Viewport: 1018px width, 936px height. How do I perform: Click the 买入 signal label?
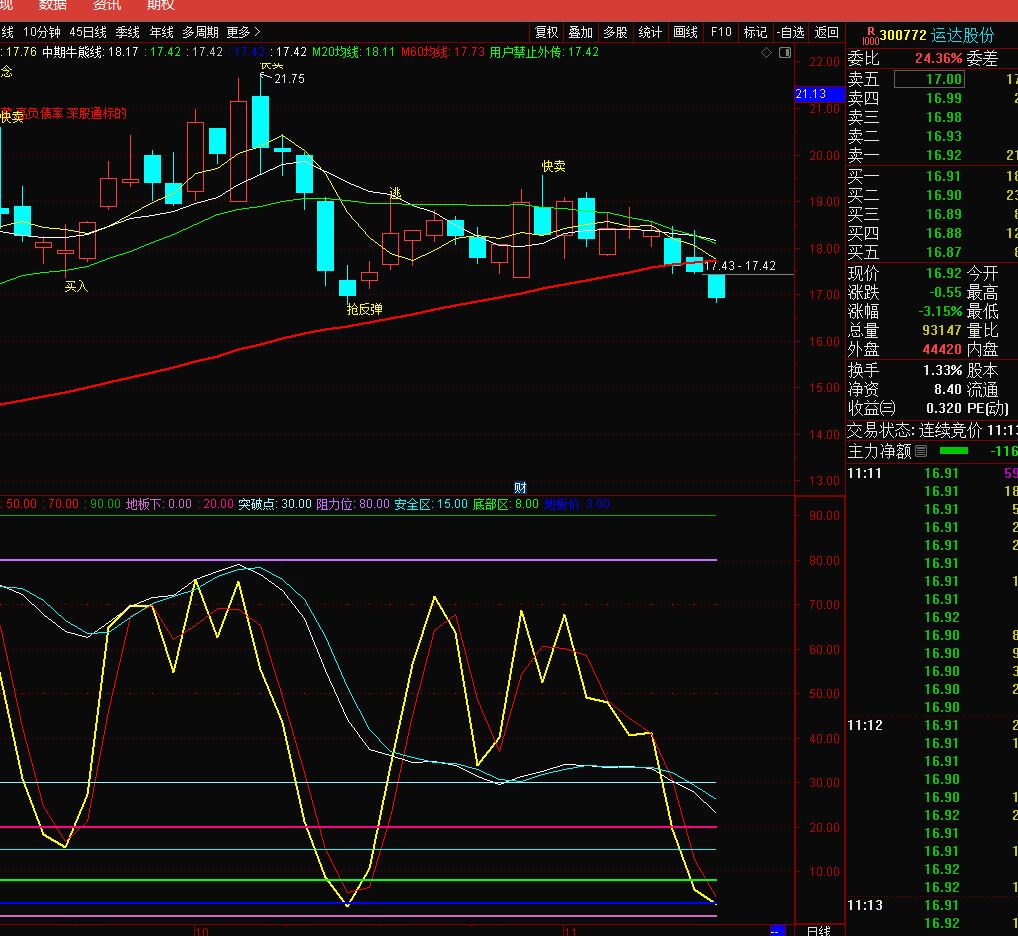(76, 287)
